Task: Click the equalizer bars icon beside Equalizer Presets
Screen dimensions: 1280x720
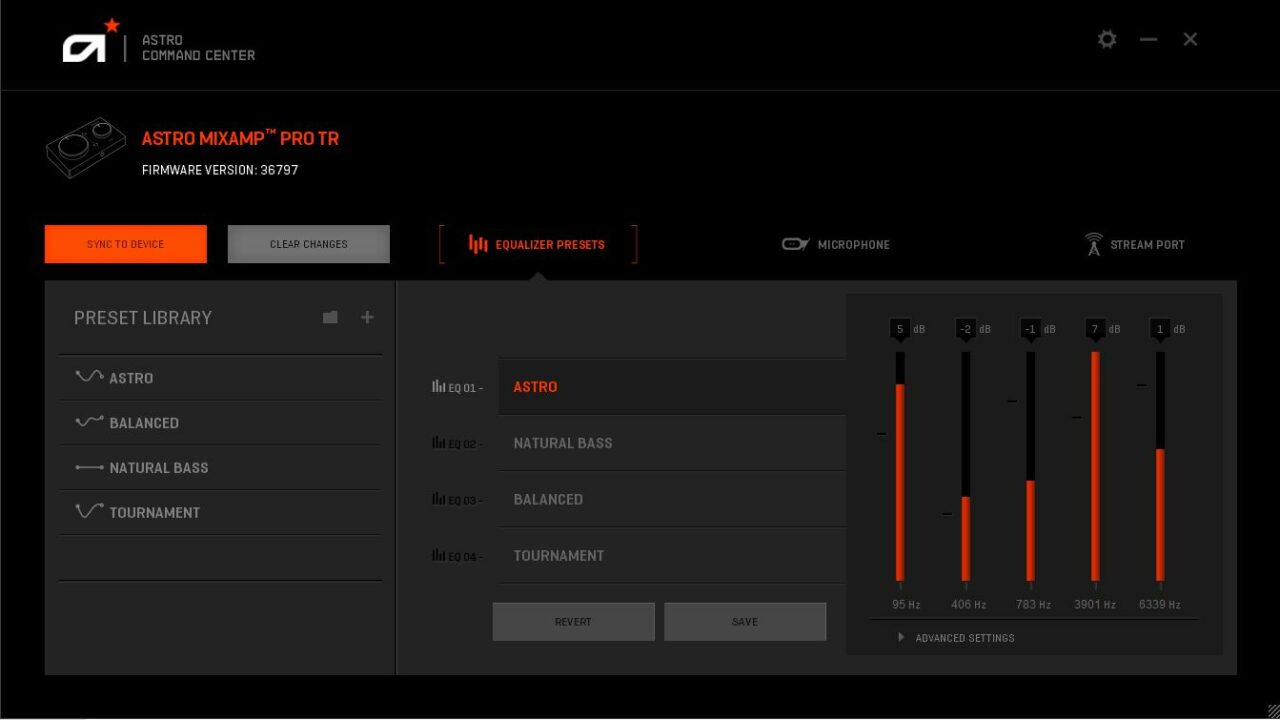Action: coord(478,244)
